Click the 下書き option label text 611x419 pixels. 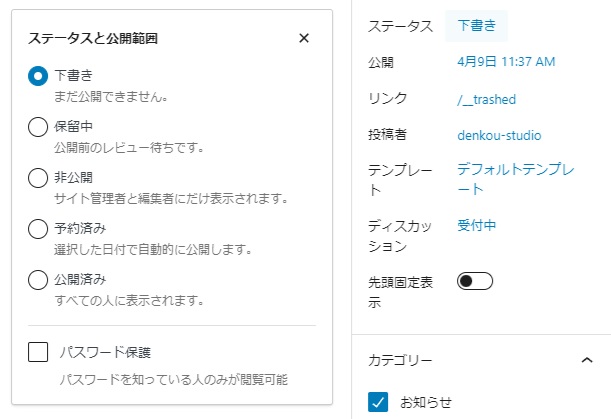coord(74,75)
